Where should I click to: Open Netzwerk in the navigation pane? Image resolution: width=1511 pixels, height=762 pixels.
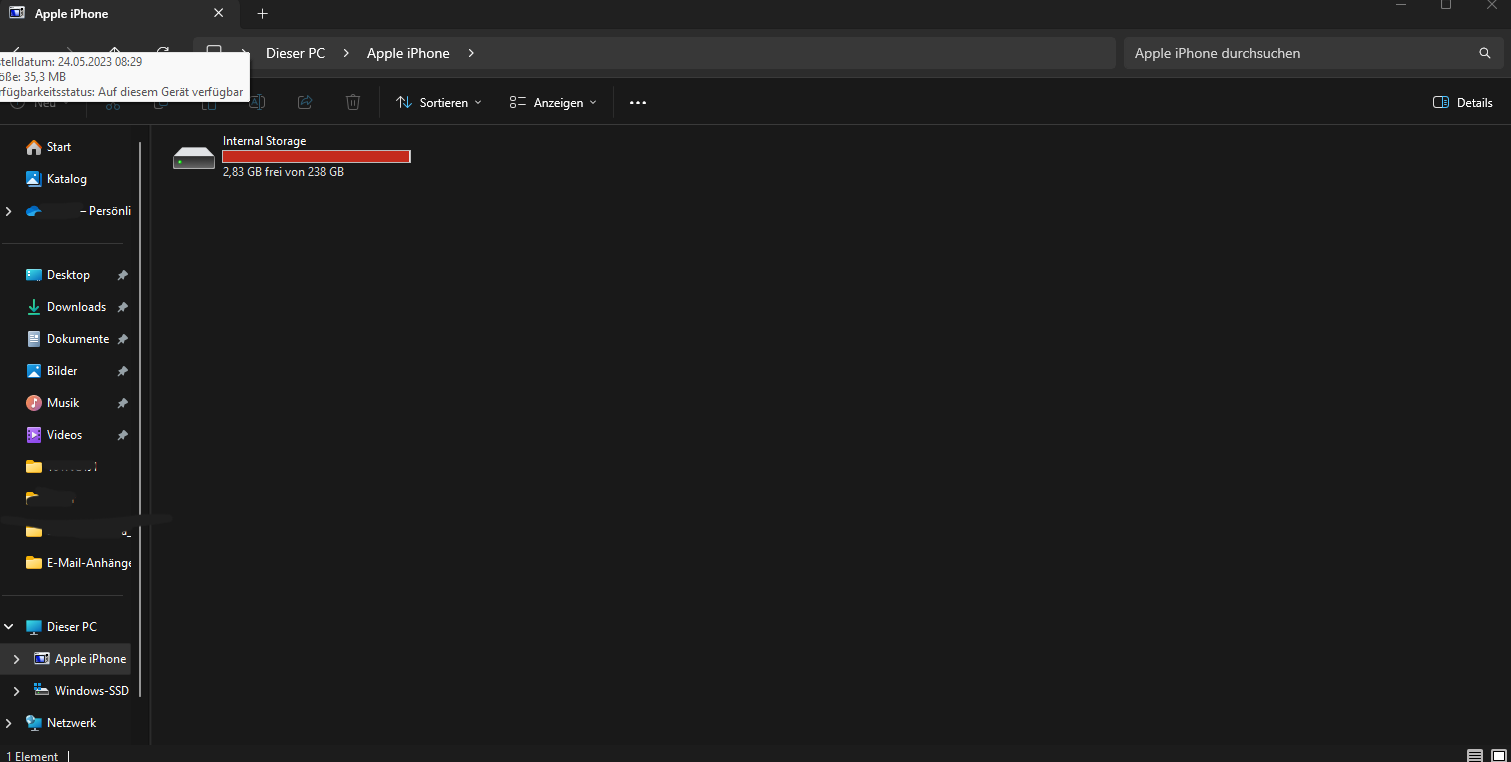pyautogui.click(x=71, y=723)
